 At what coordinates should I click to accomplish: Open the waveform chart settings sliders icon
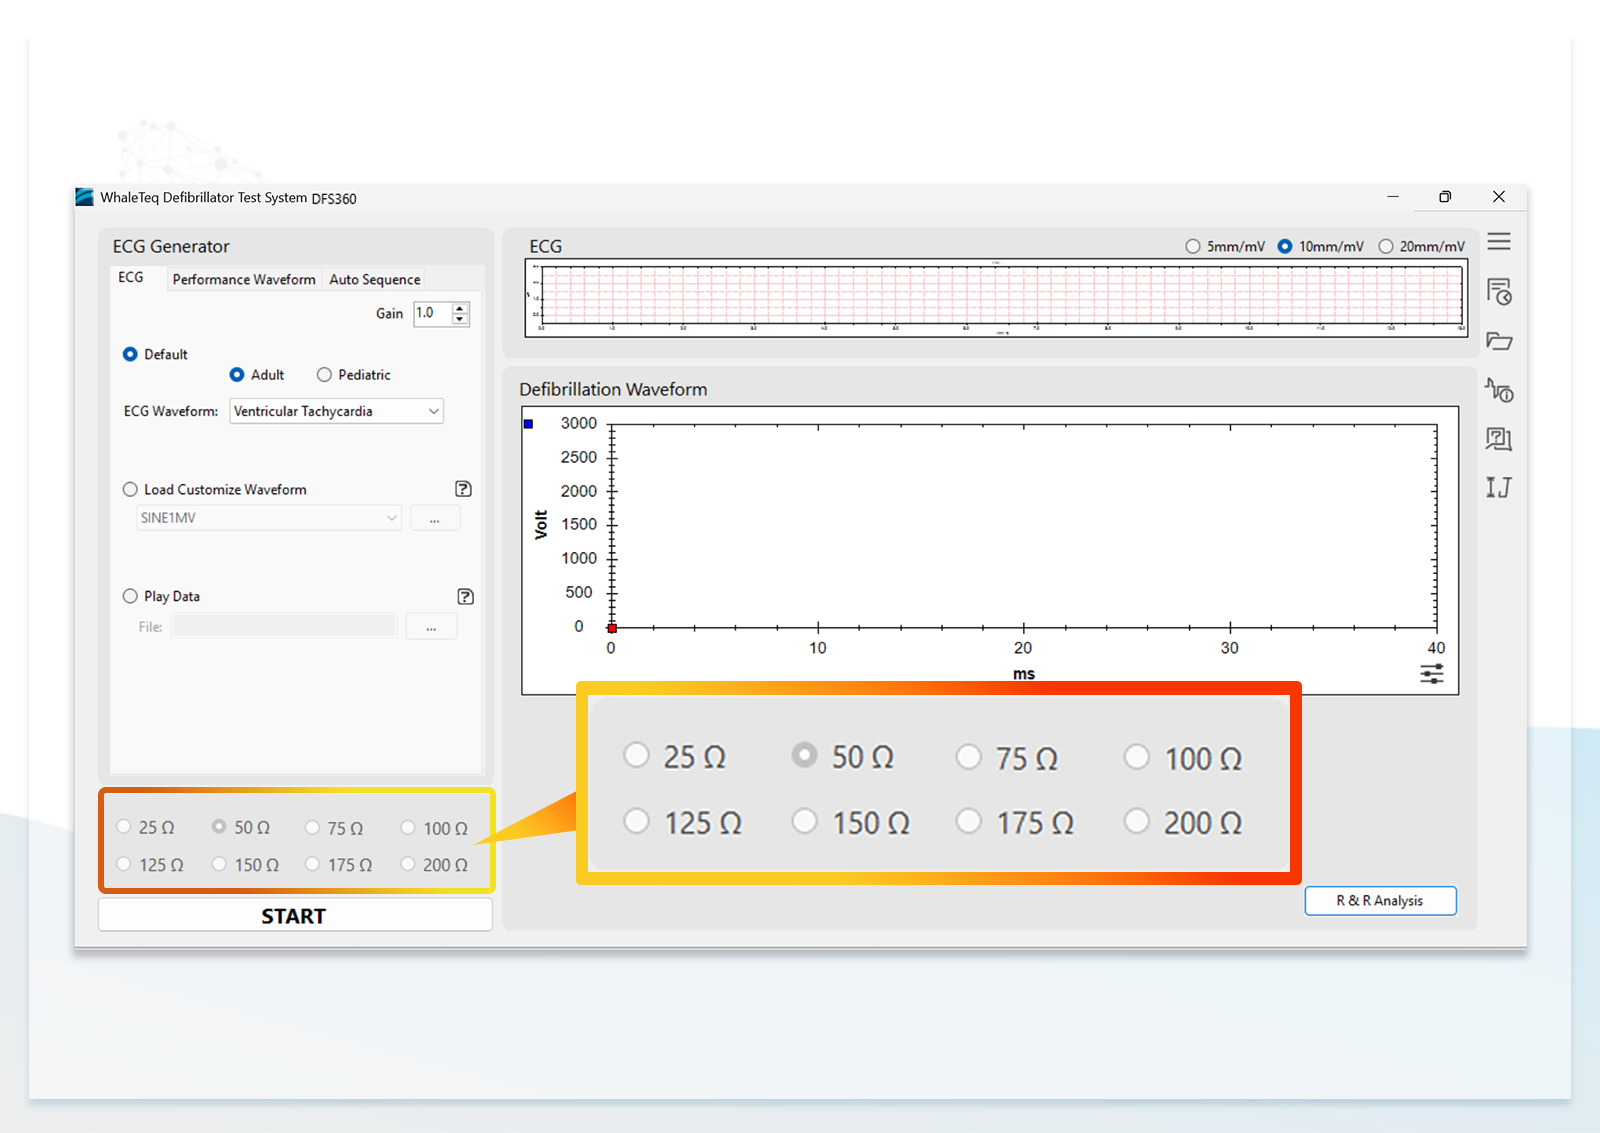(1431, 674)
